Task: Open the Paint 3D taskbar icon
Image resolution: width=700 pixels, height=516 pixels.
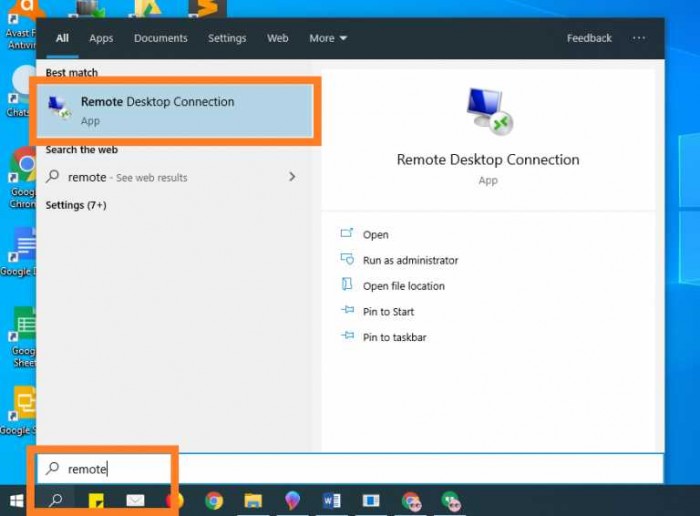Action: point(292,500)
